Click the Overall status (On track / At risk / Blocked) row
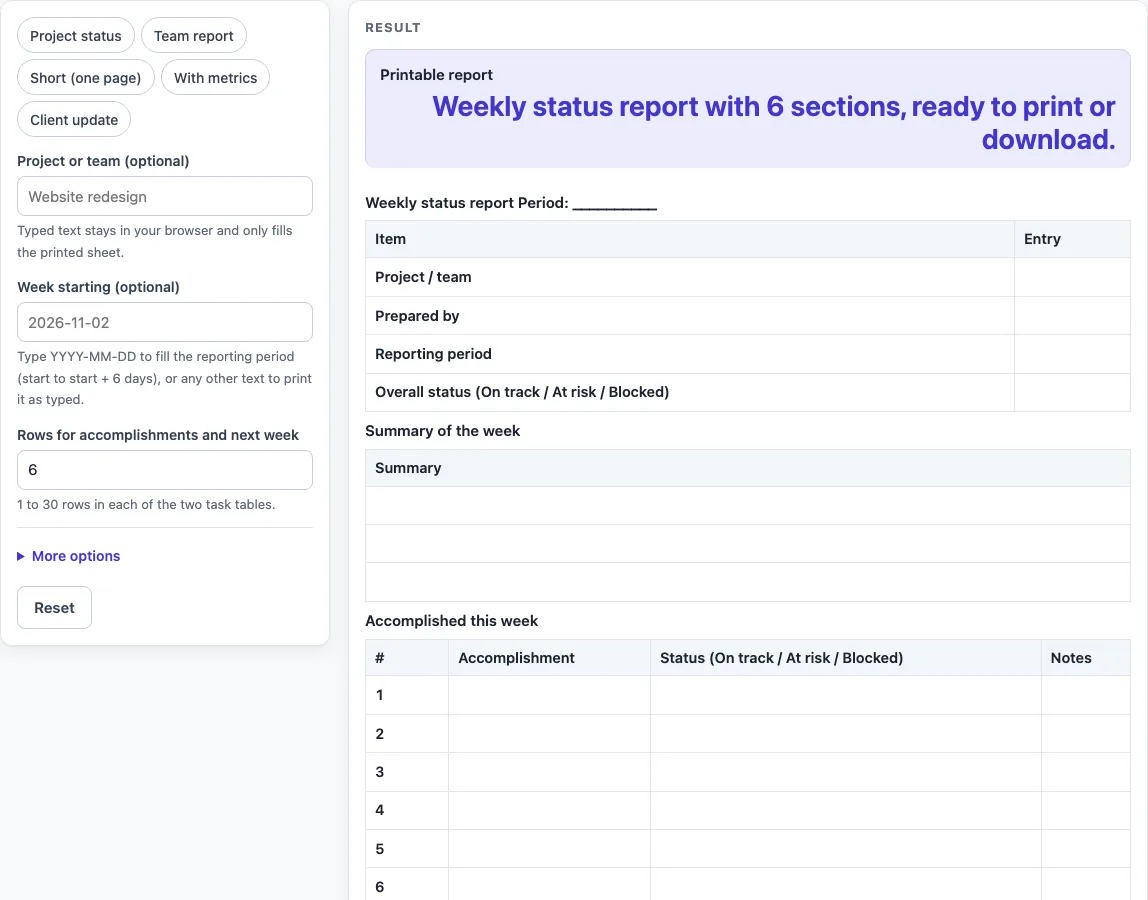Image resolution: width=1148 pixels, height=900 pixels. pos(748,392)
